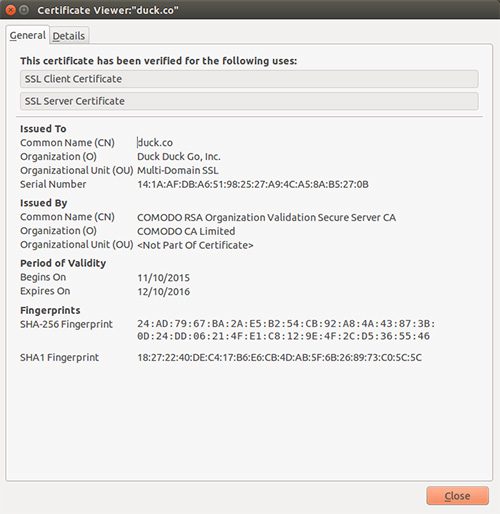Click the SHA-256 fingerprint value
Screen dimensions: 500x514
coord(286,330)
